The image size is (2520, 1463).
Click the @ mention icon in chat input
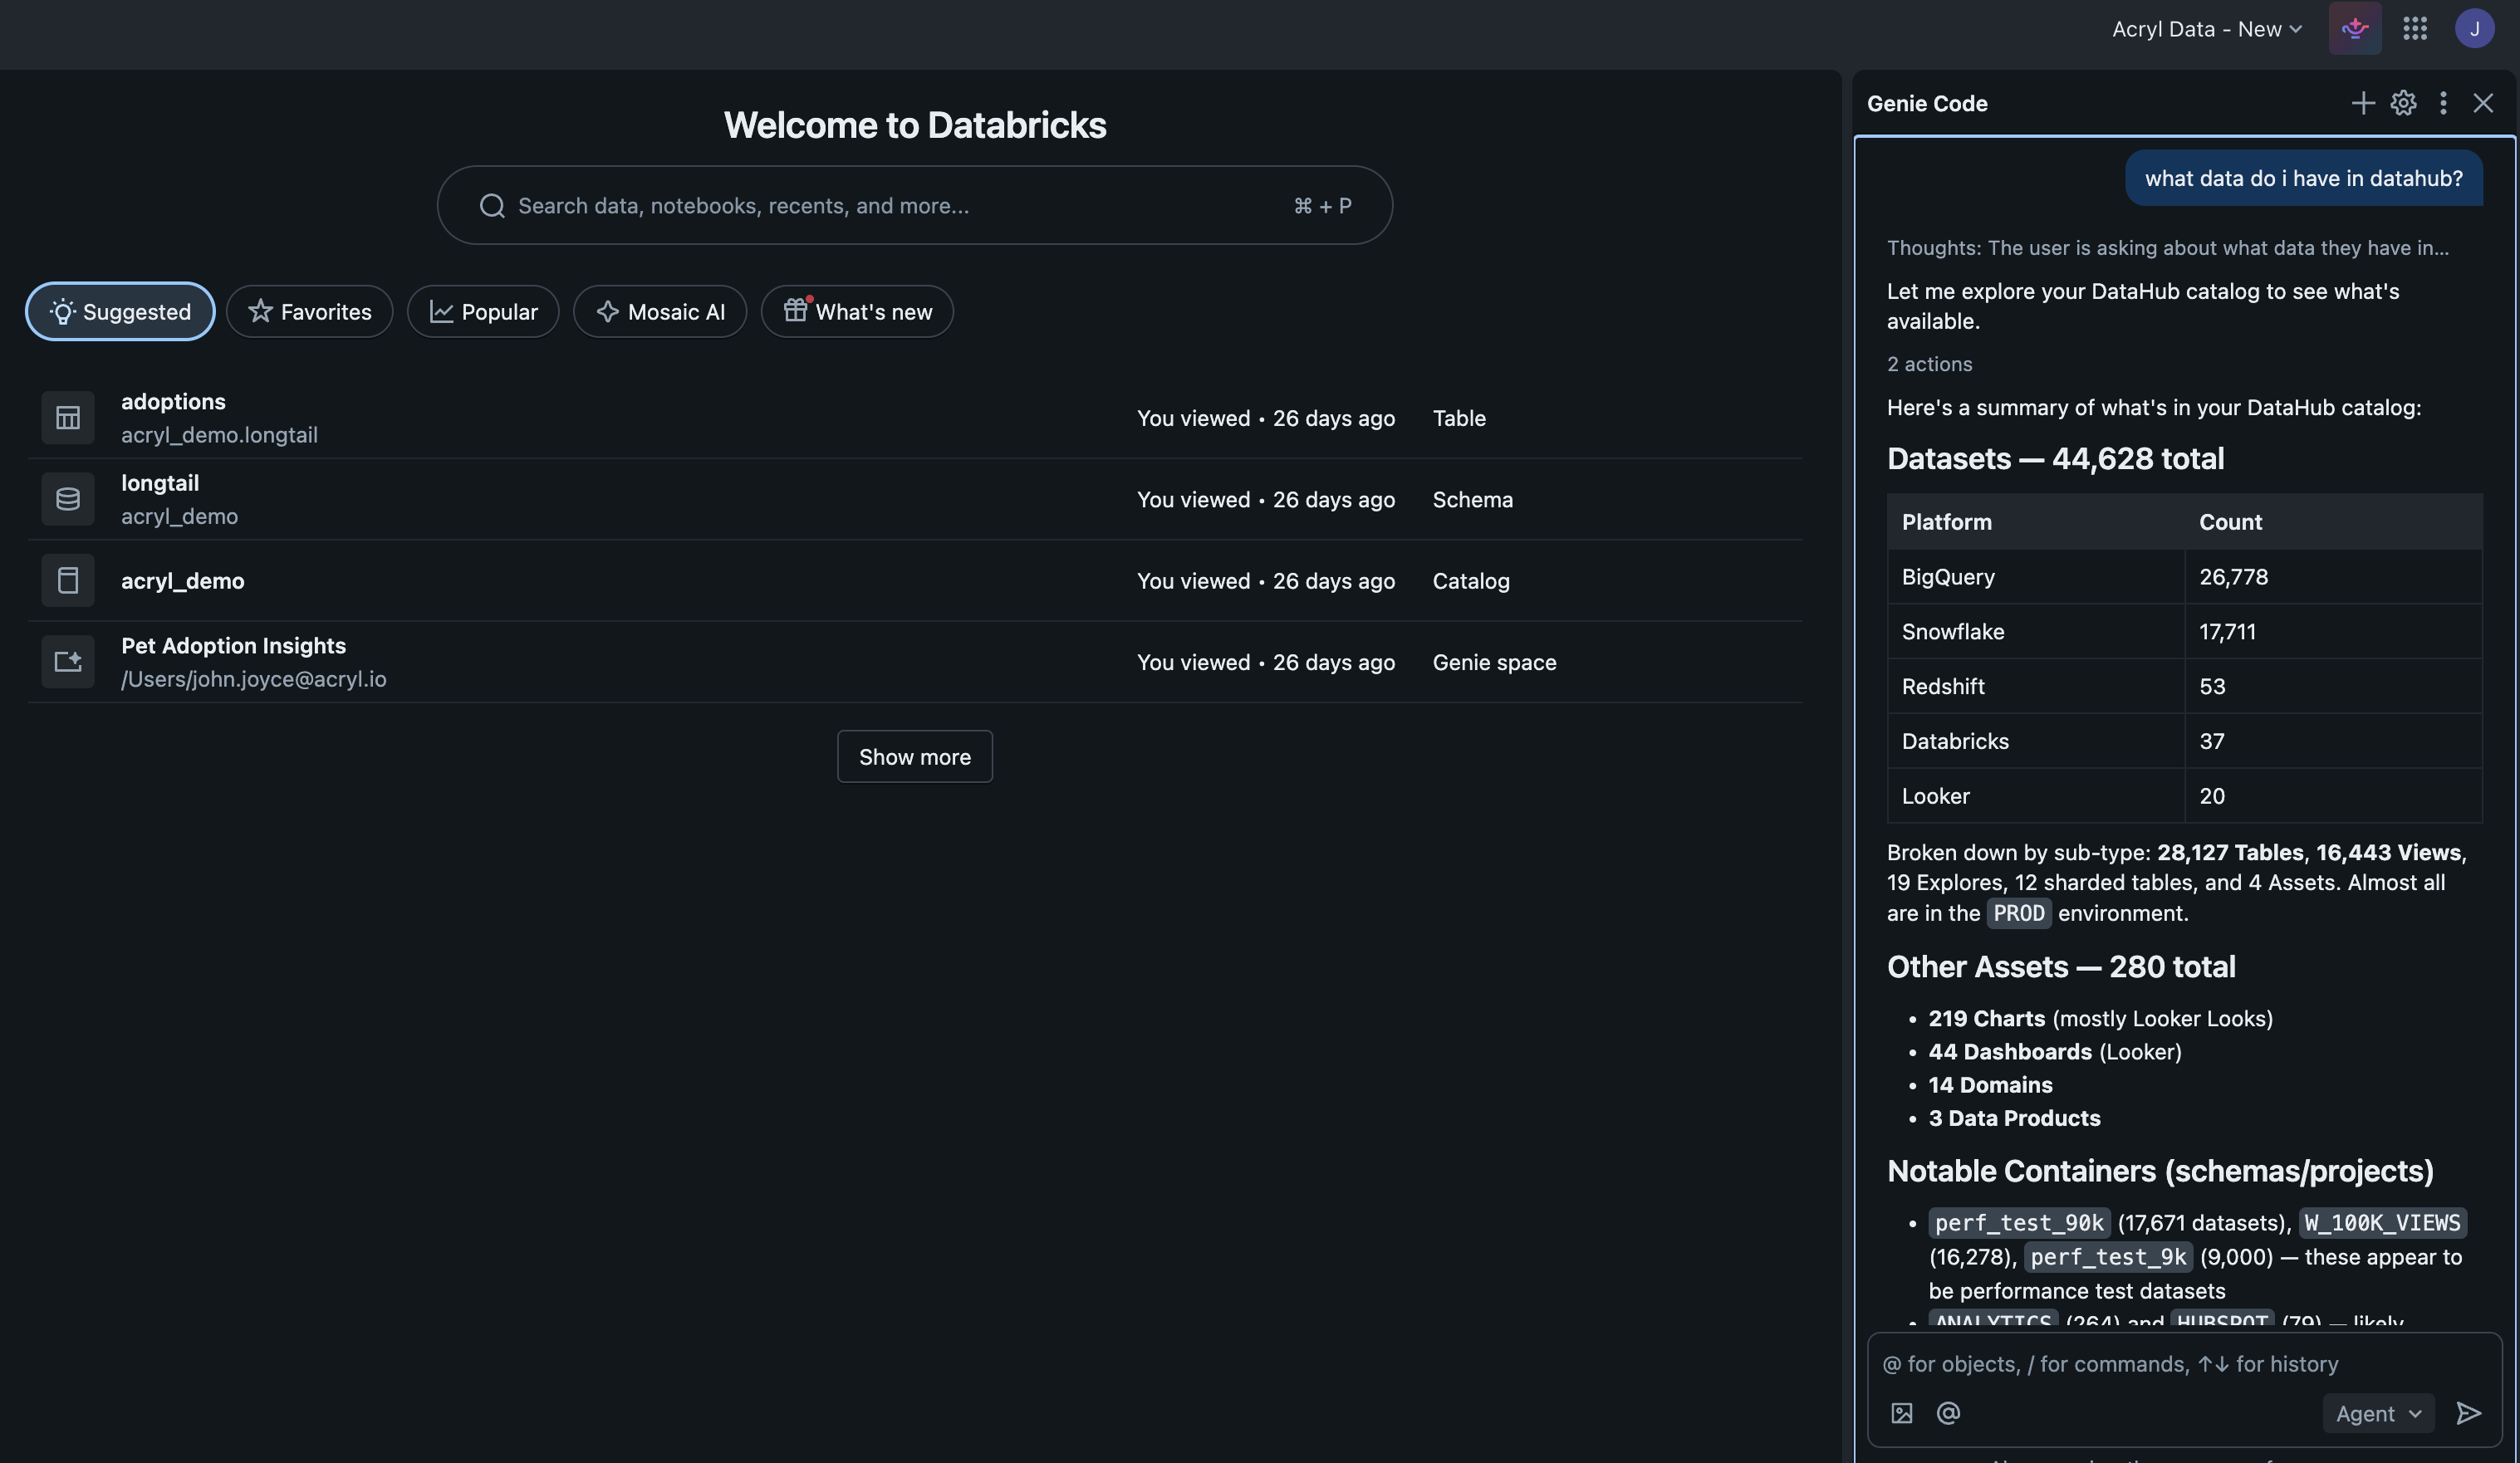click(1948, 1413)
